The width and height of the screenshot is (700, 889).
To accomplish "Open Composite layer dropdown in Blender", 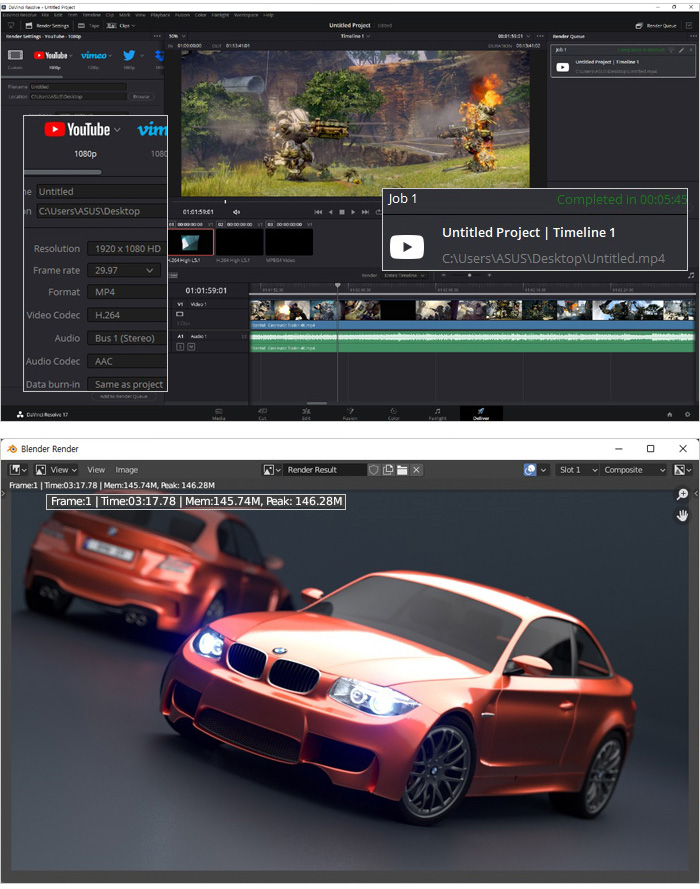I will [634, 469].
